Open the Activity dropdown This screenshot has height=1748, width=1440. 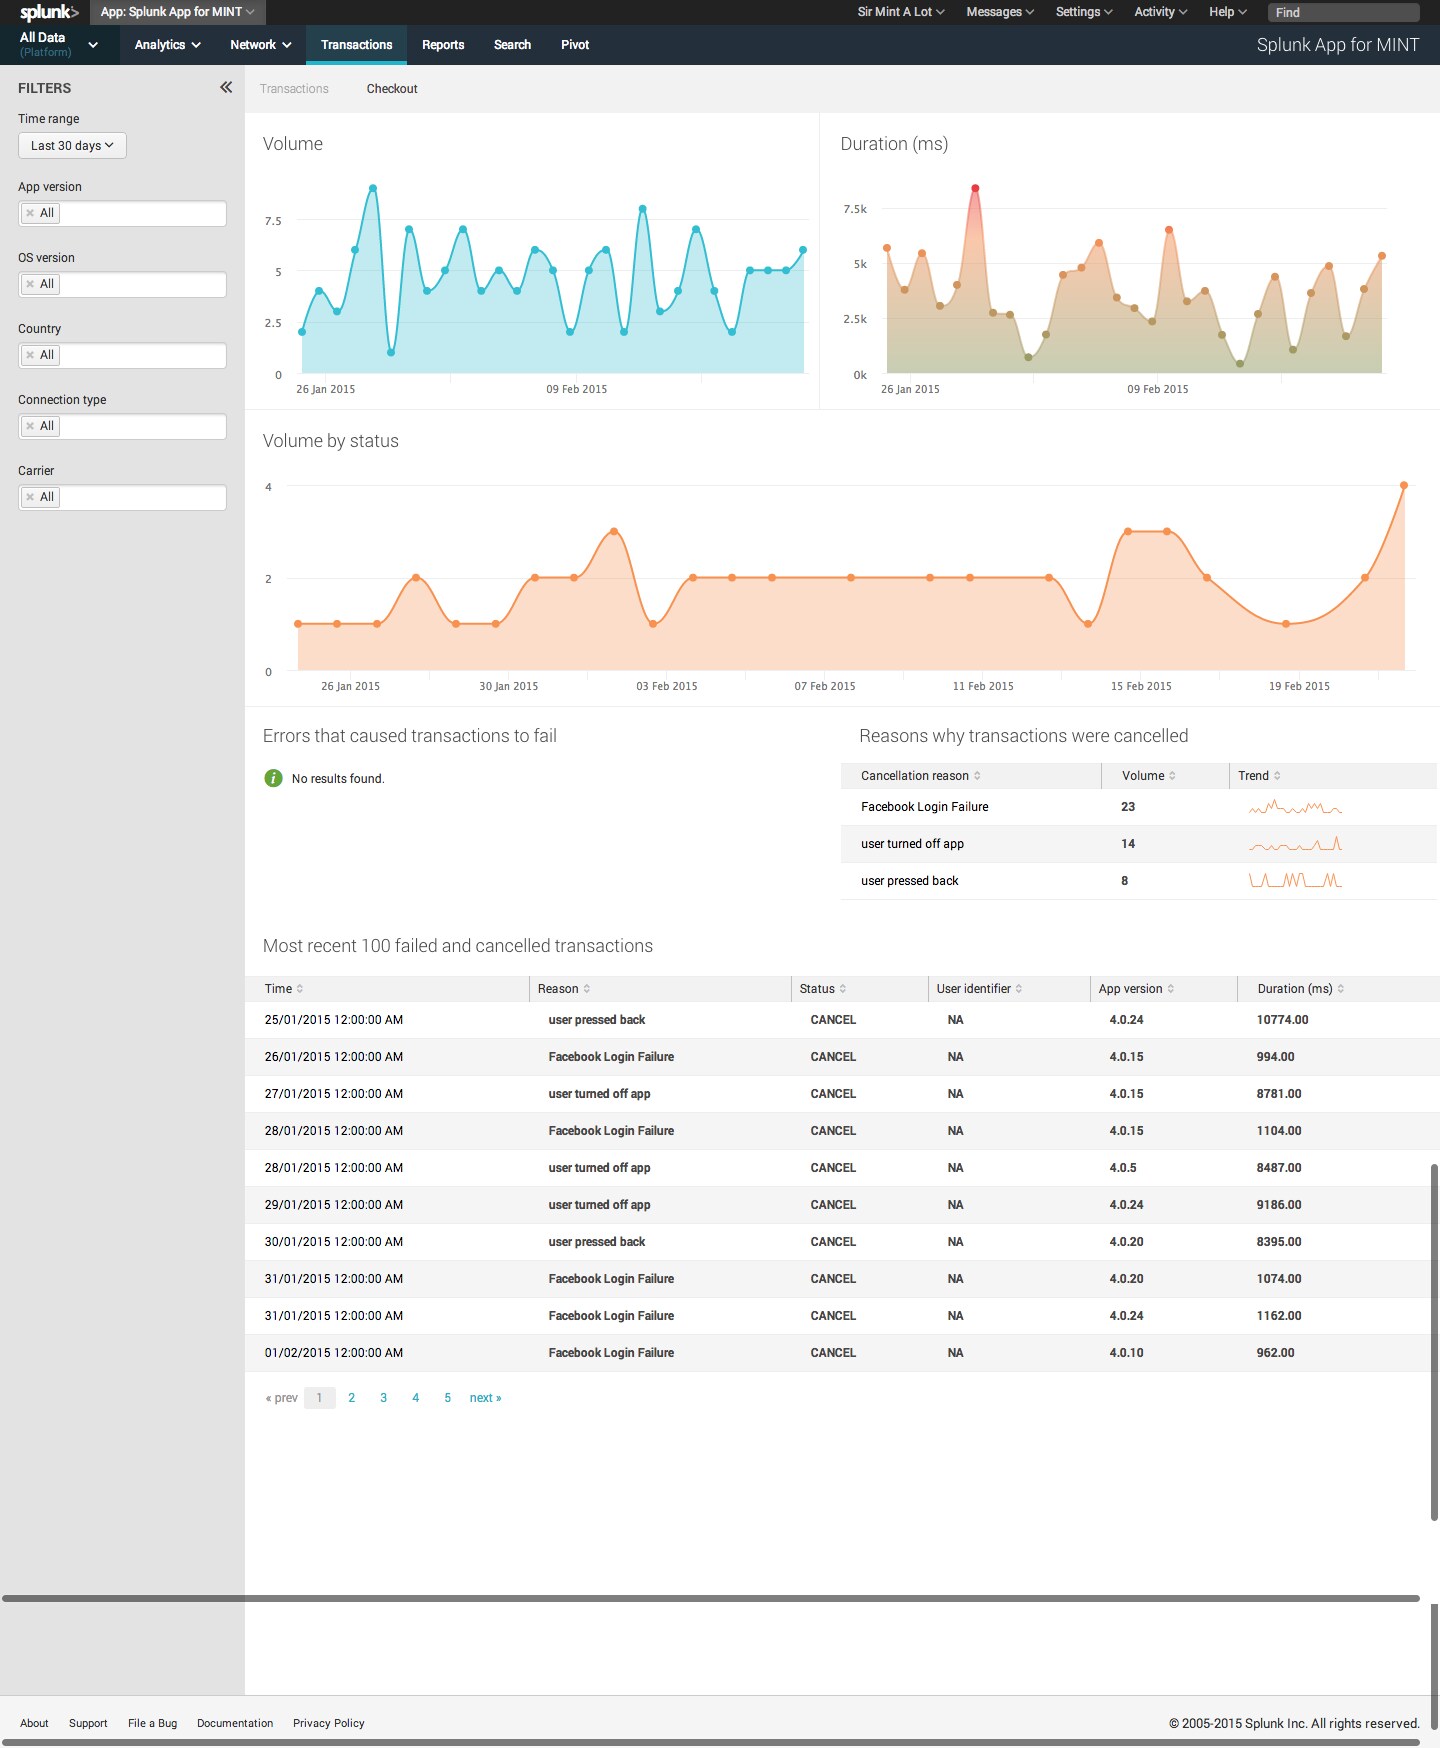[1161, 12]
